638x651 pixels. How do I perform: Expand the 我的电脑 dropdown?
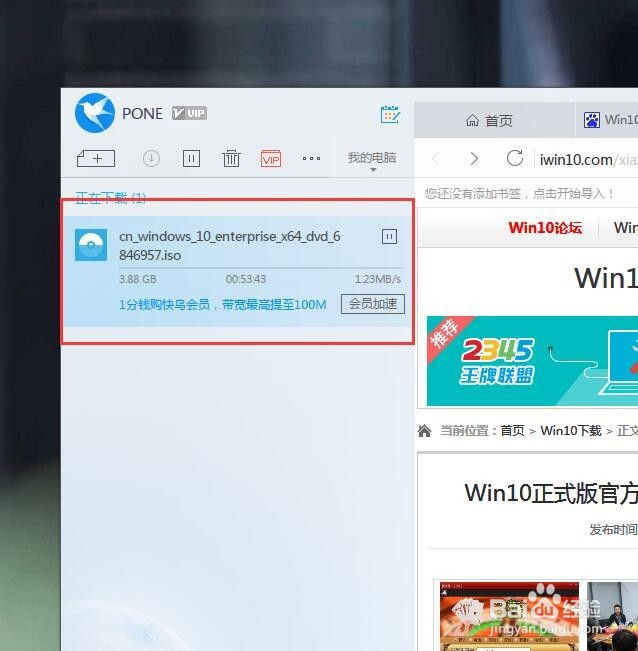tap(372, 160)
